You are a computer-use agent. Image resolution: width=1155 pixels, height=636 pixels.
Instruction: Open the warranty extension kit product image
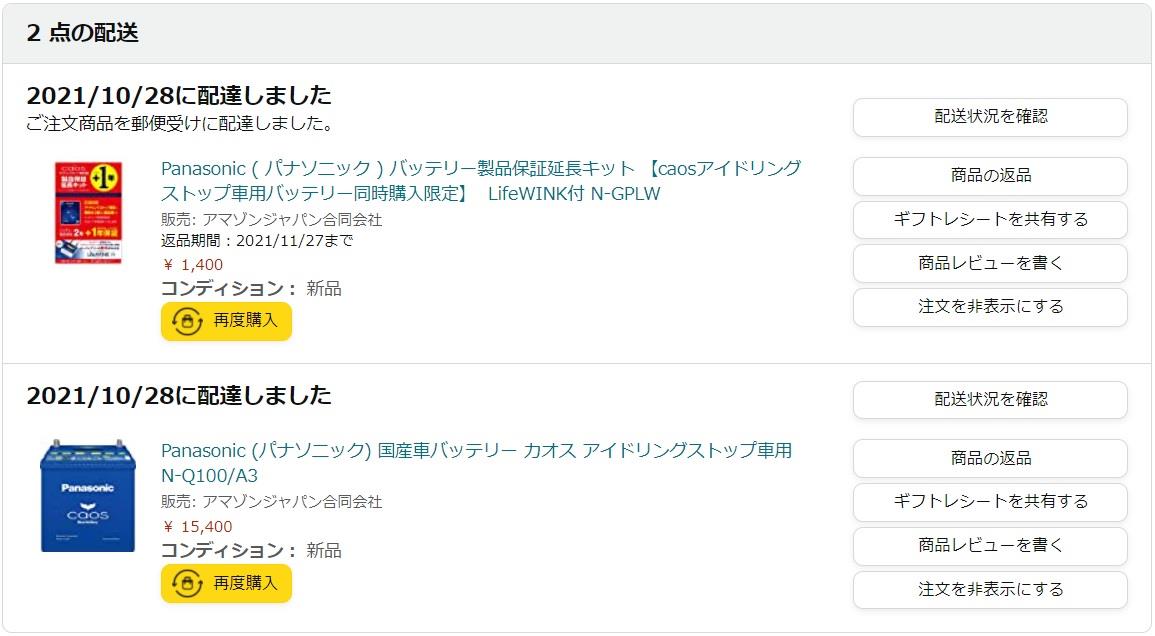click(88, 213)
